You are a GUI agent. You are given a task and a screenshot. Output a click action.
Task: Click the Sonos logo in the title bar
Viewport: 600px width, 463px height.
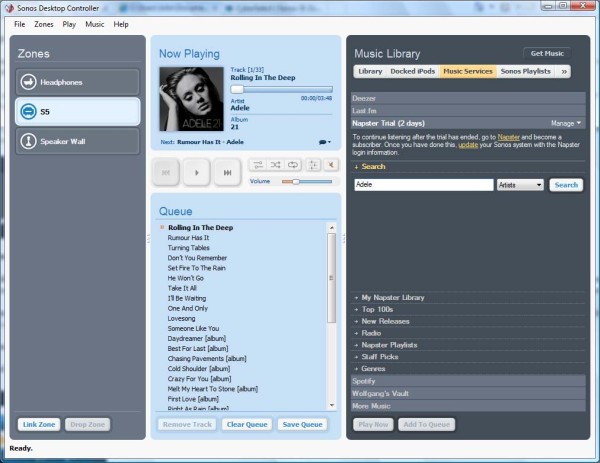coord(9,8)
